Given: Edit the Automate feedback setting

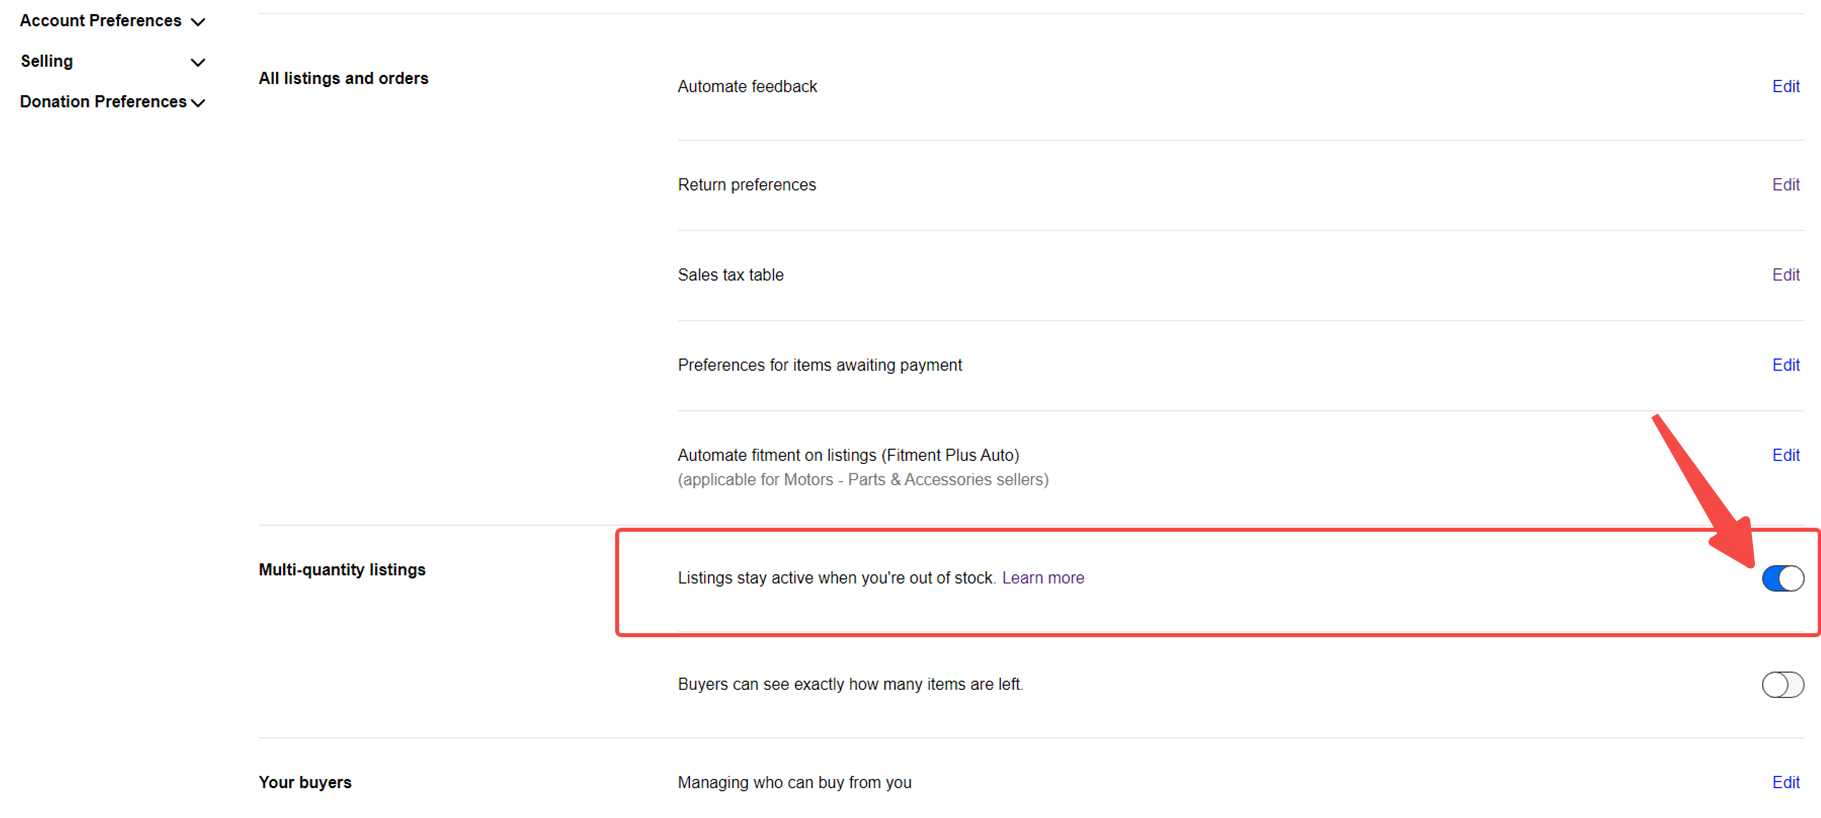Looking at the screenshot, I should [1785, 87].
